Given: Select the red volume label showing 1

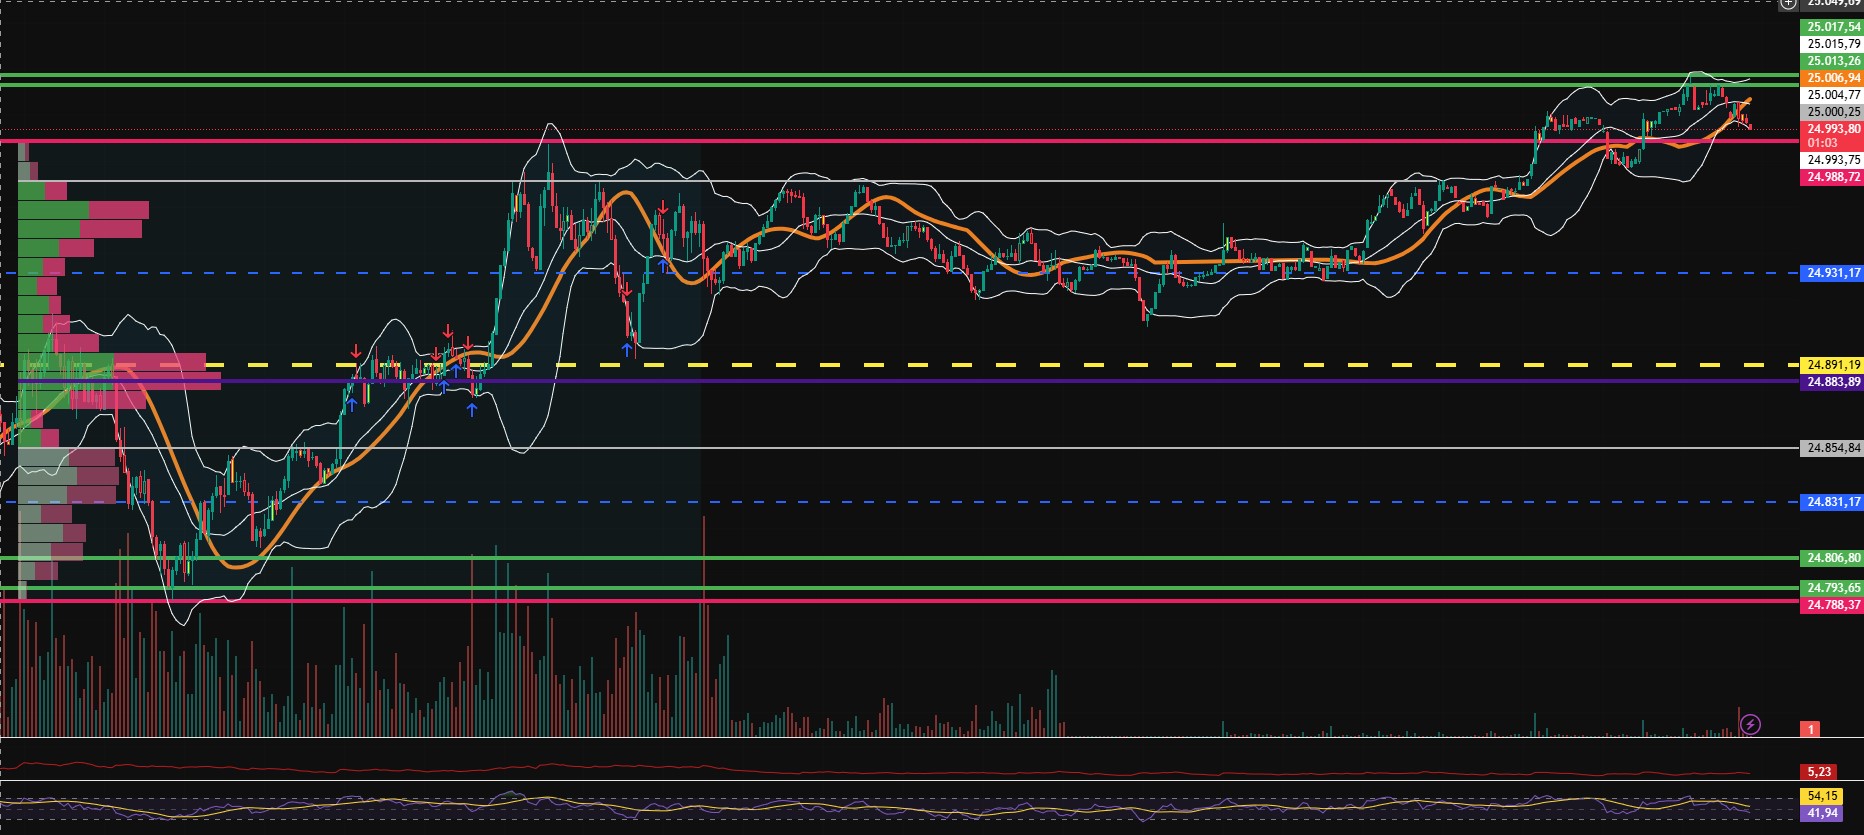Looking at the screenshot, I should tap(1810, 729).
